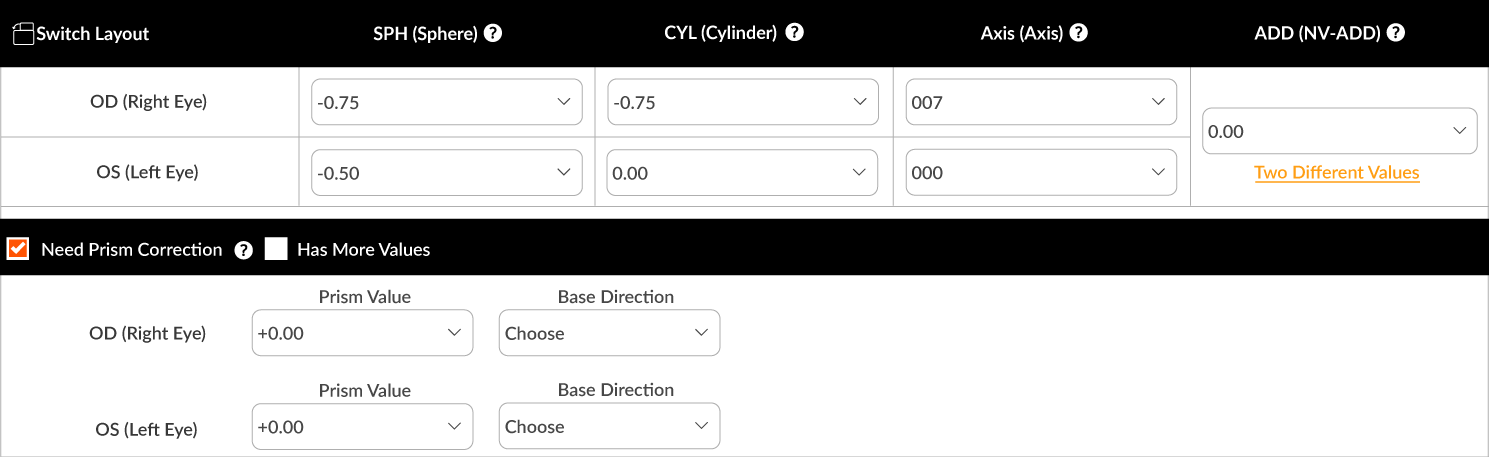Open the ADD value dropdown

point(1340,131)
